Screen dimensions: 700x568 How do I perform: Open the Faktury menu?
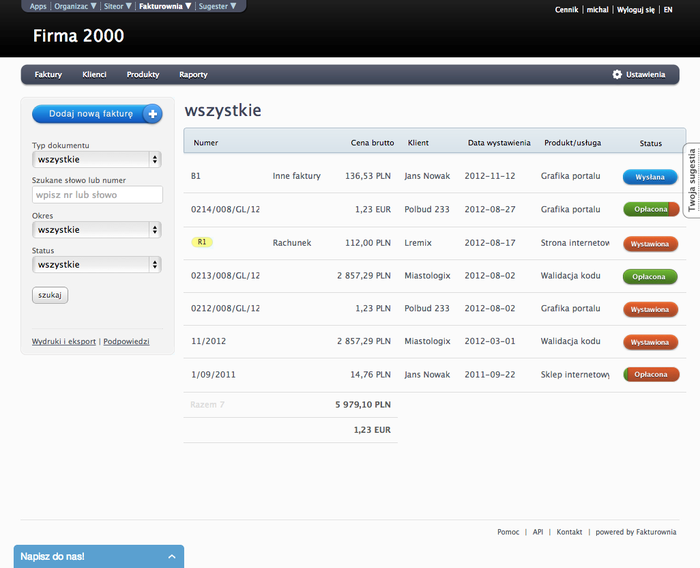coord(48,75)
